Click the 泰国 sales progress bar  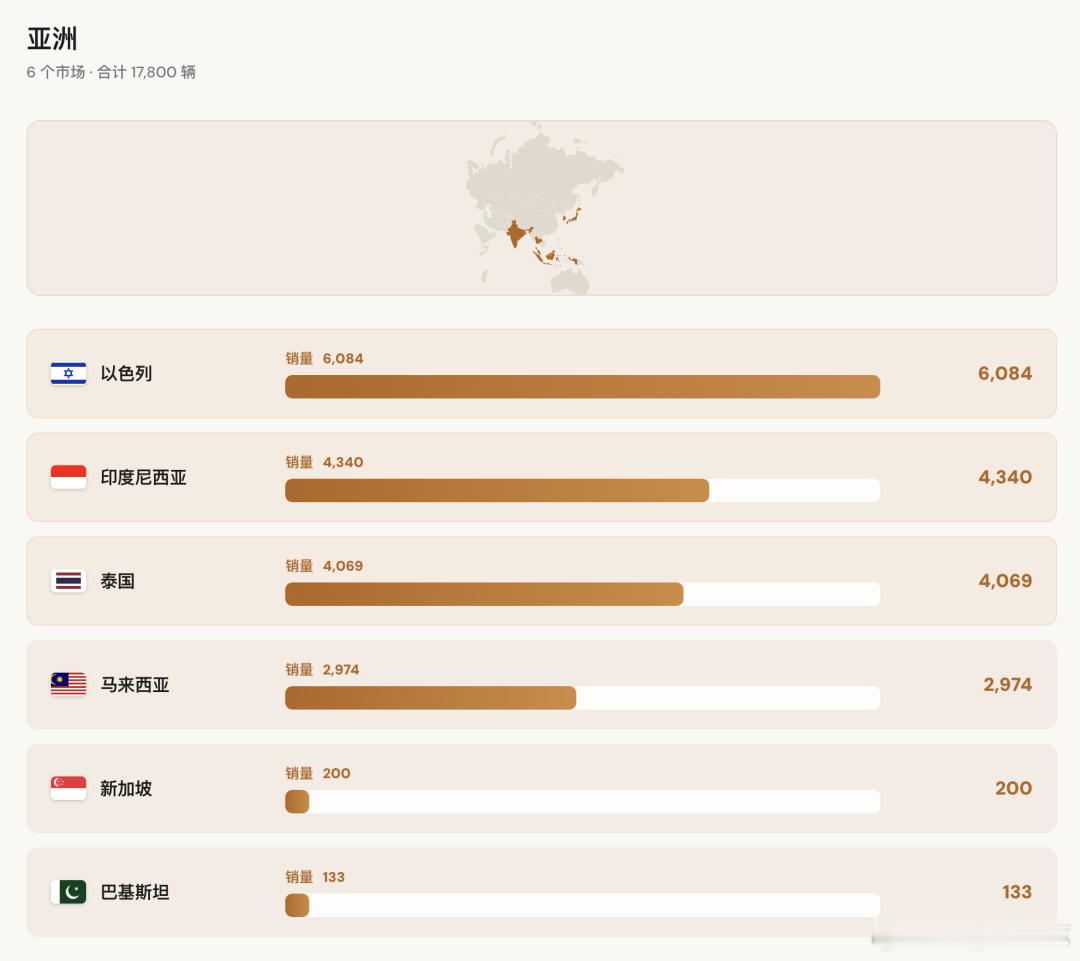point(583,595)
